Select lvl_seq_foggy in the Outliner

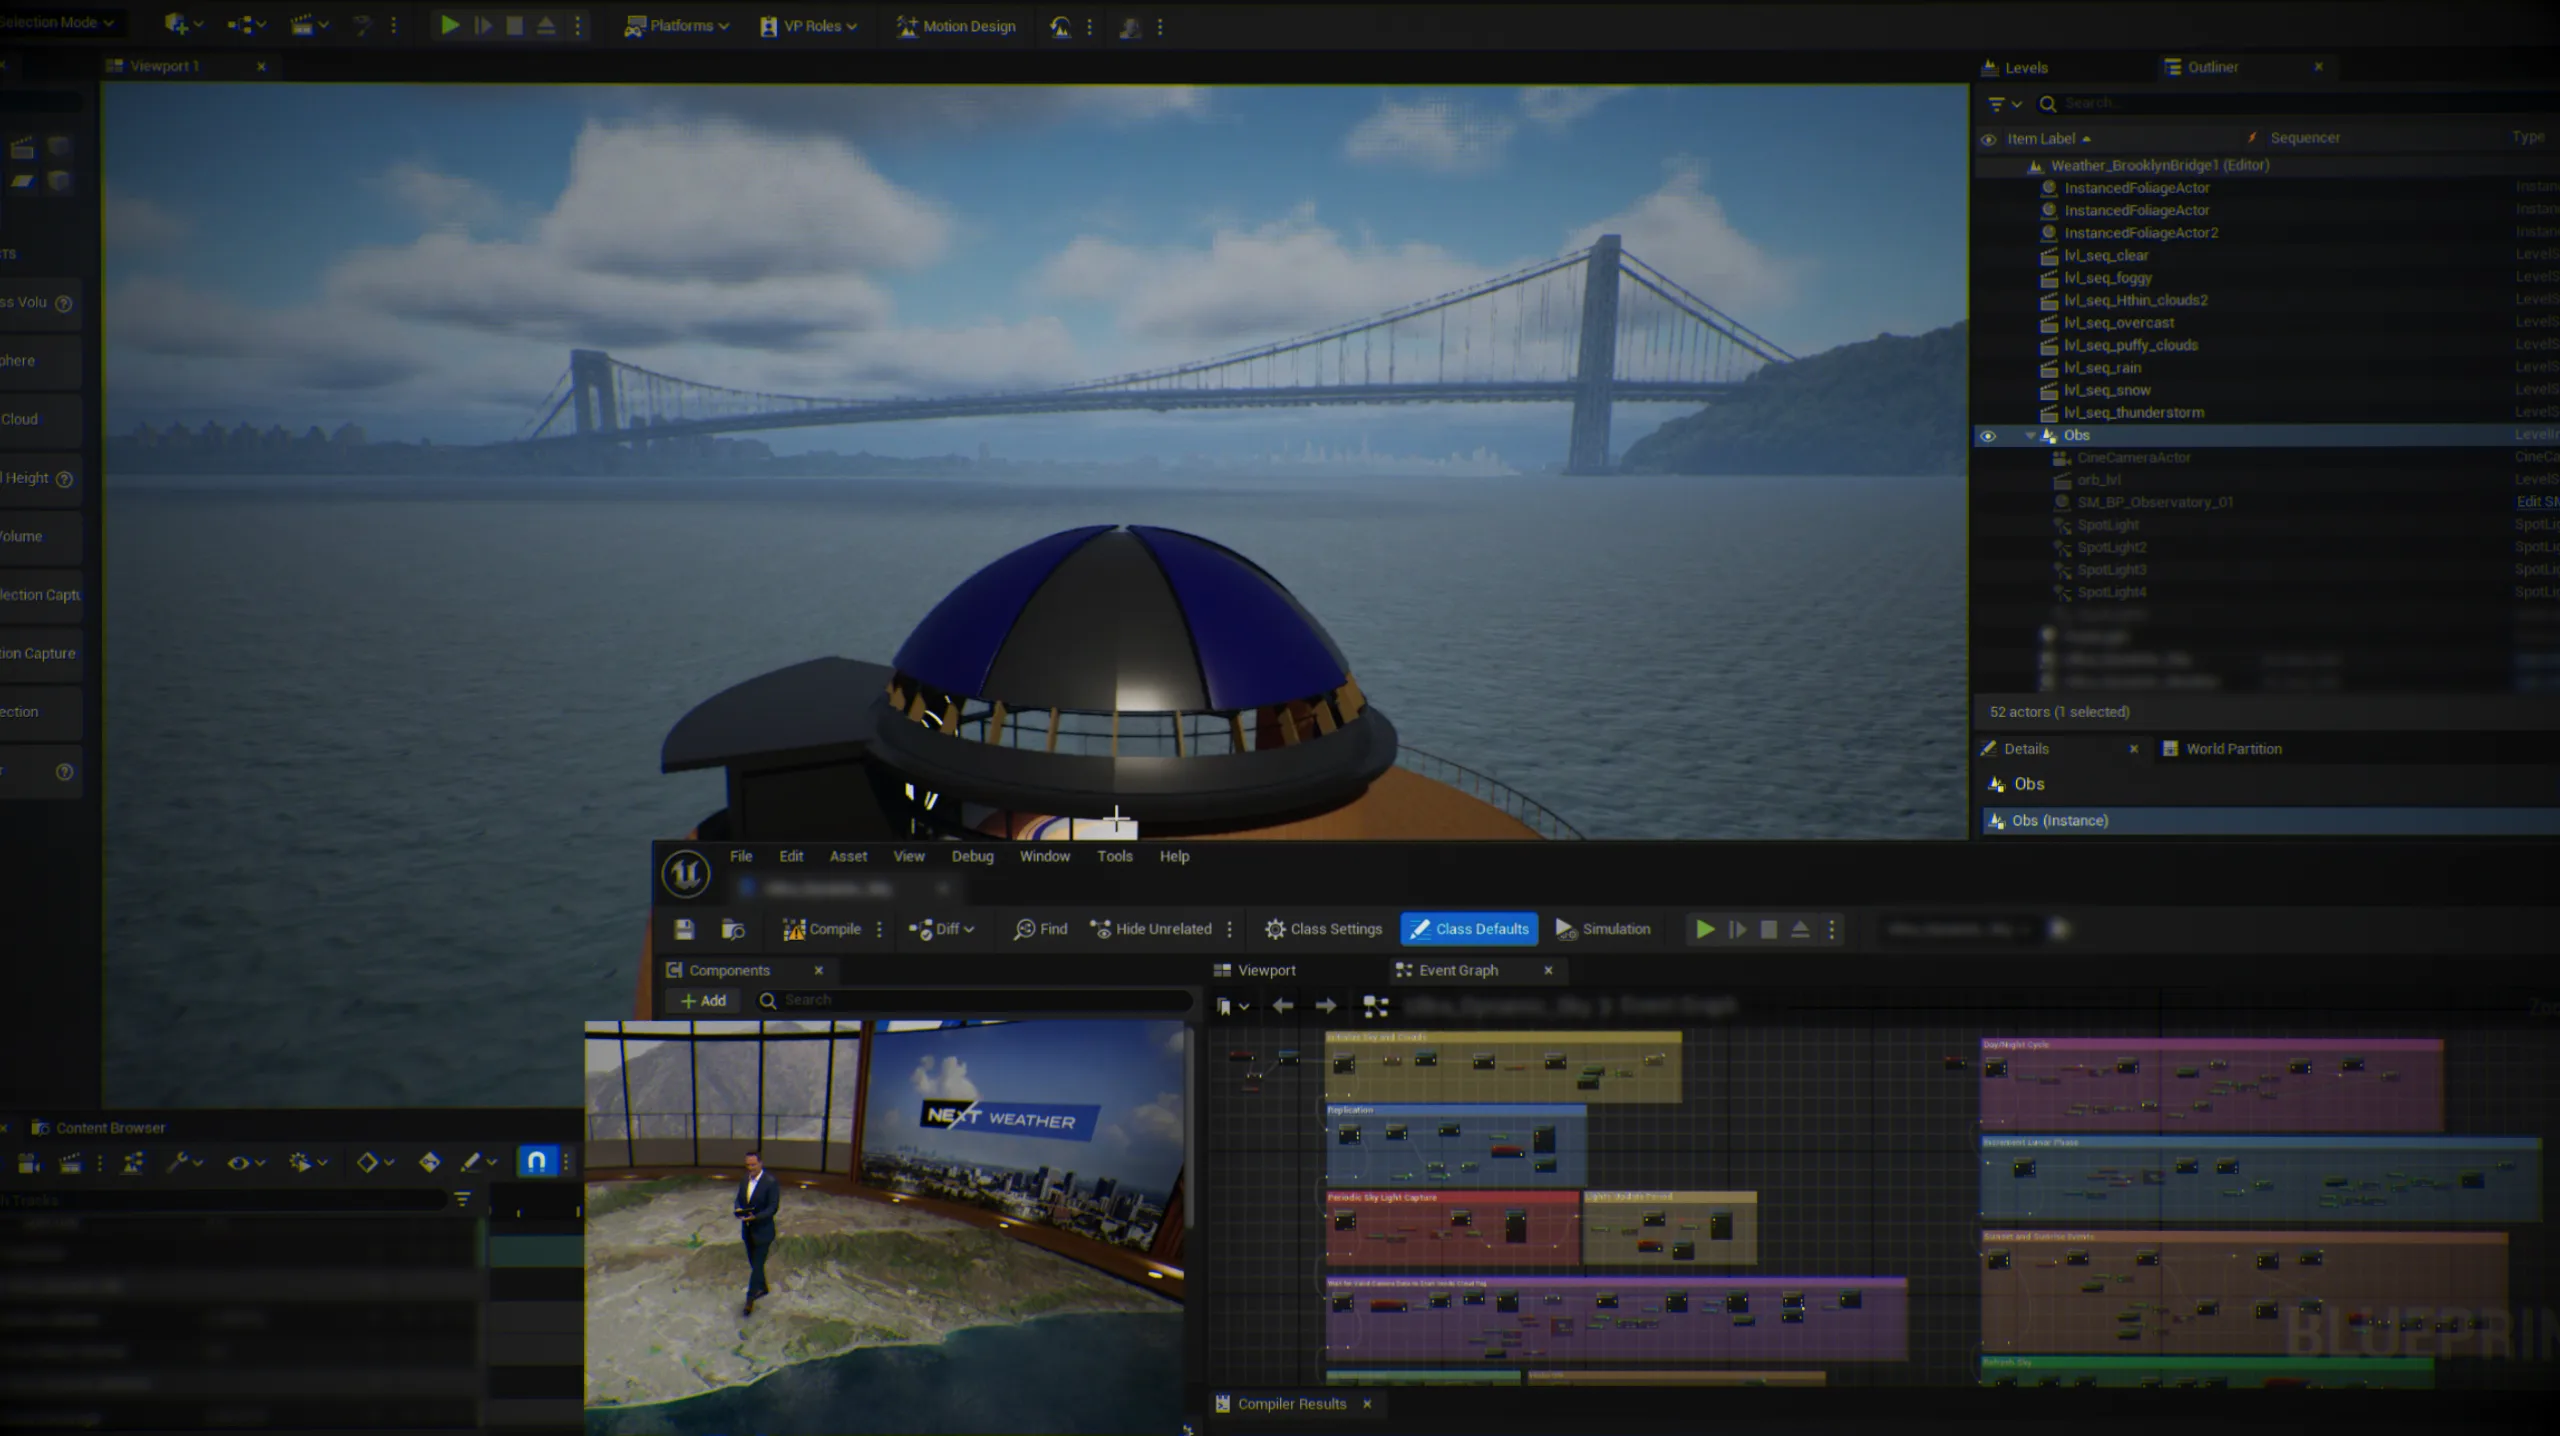[2108, 278]
